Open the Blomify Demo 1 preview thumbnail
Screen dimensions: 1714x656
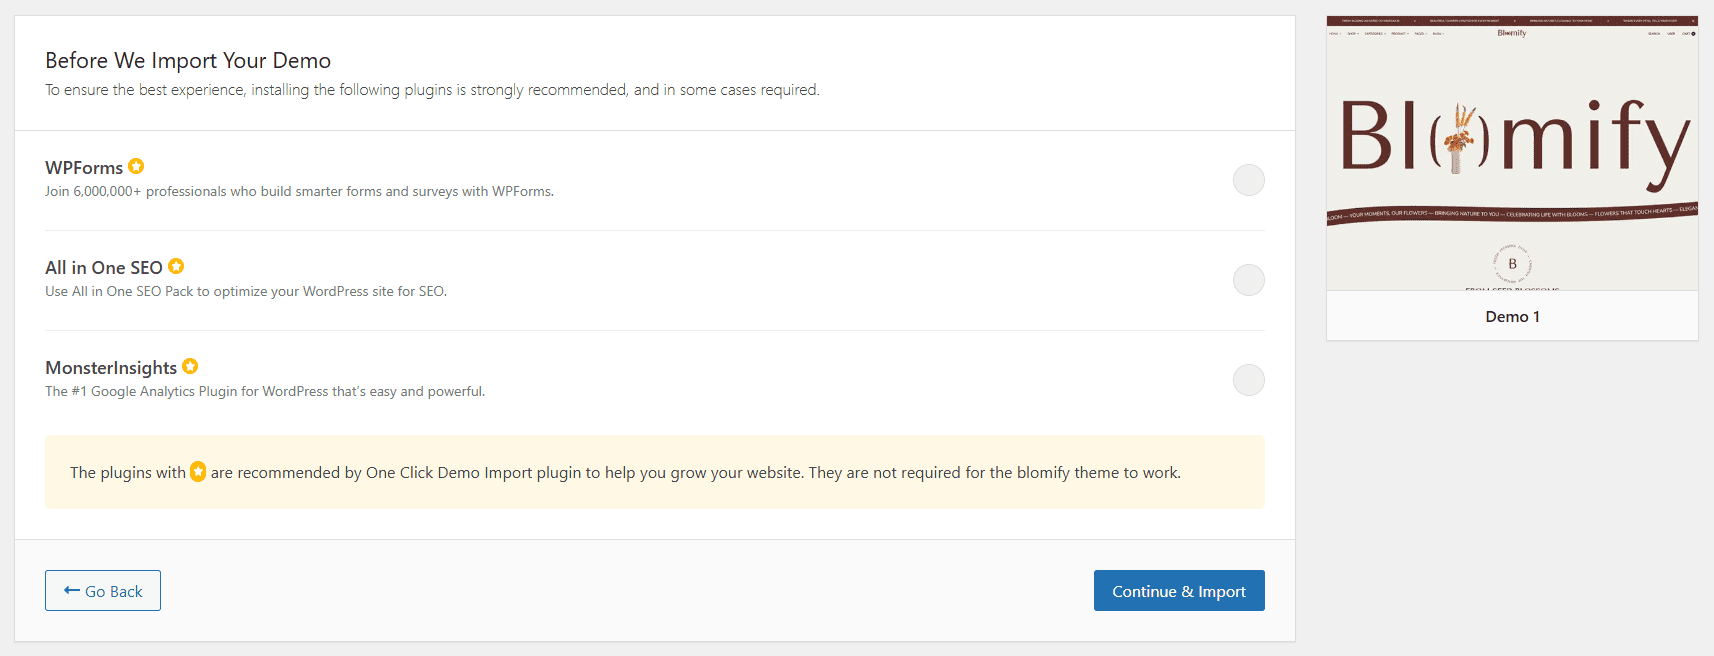pos(1512,153)
